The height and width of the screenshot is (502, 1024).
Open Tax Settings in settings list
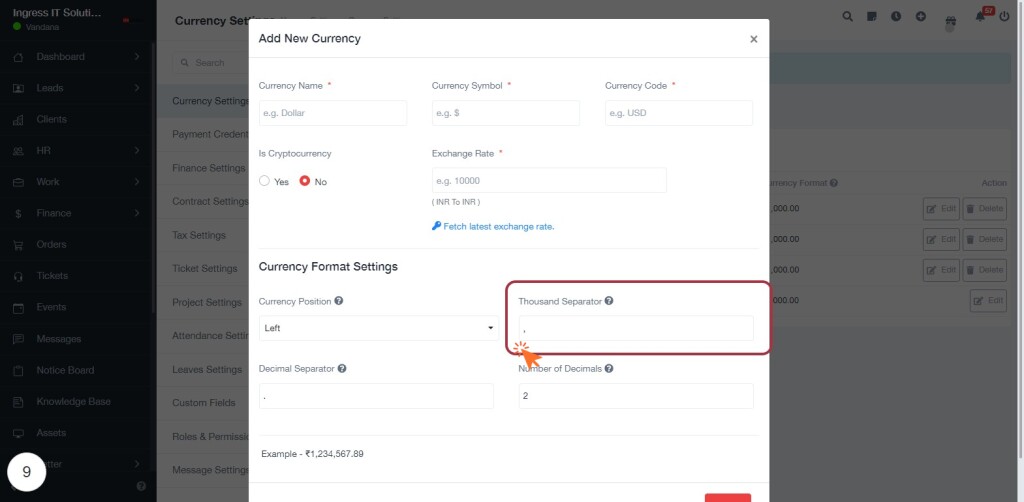point(199,235)
